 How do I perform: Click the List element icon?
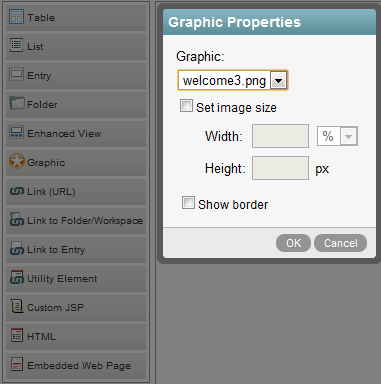pyautogui.click(x=16, y=45)
